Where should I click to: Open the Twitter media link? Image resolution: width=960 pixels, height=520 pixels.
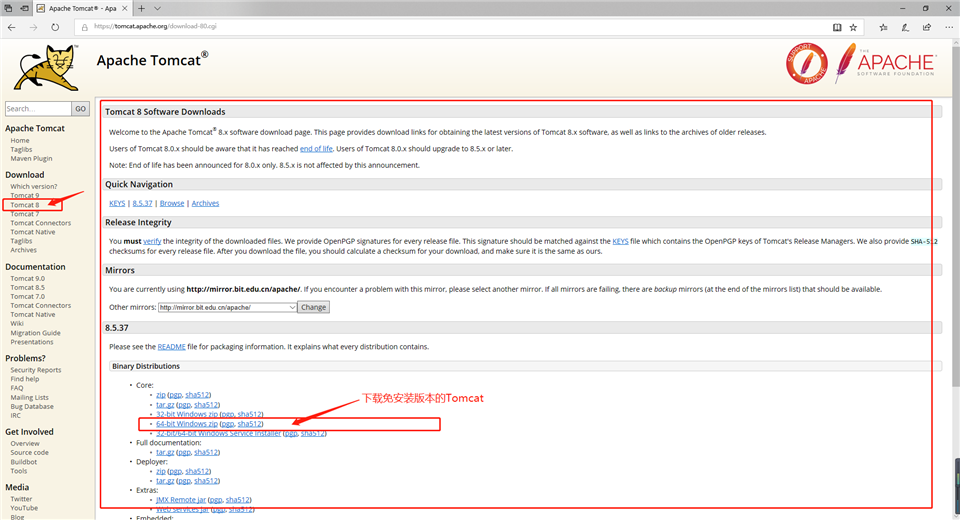pos(21,499)
